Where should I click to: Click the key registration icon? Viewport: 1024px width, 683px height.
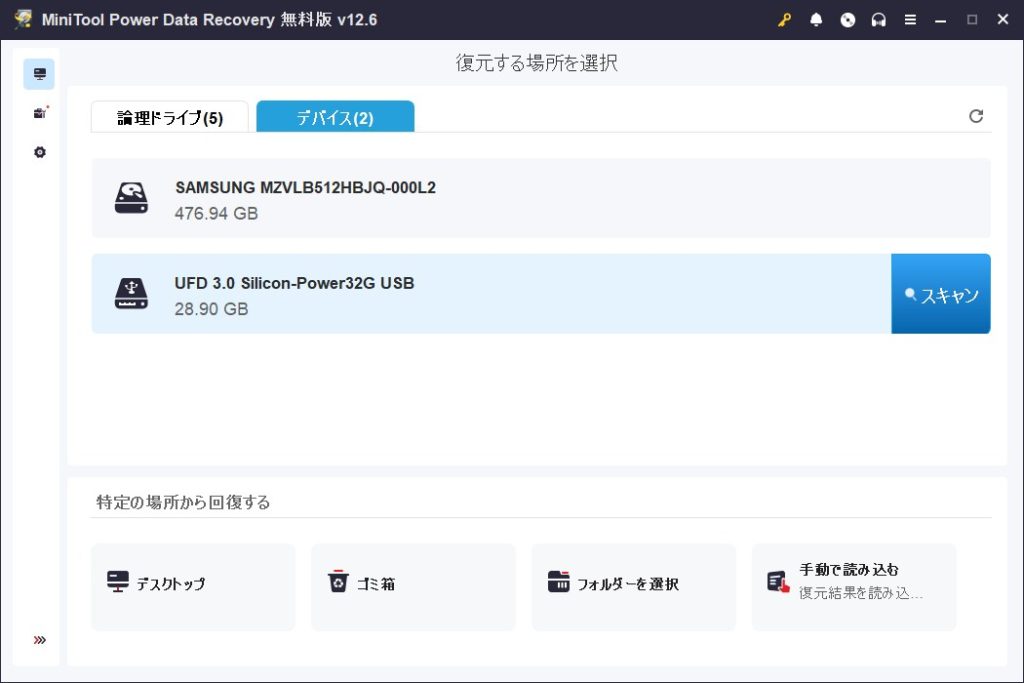tap(784, 20)
